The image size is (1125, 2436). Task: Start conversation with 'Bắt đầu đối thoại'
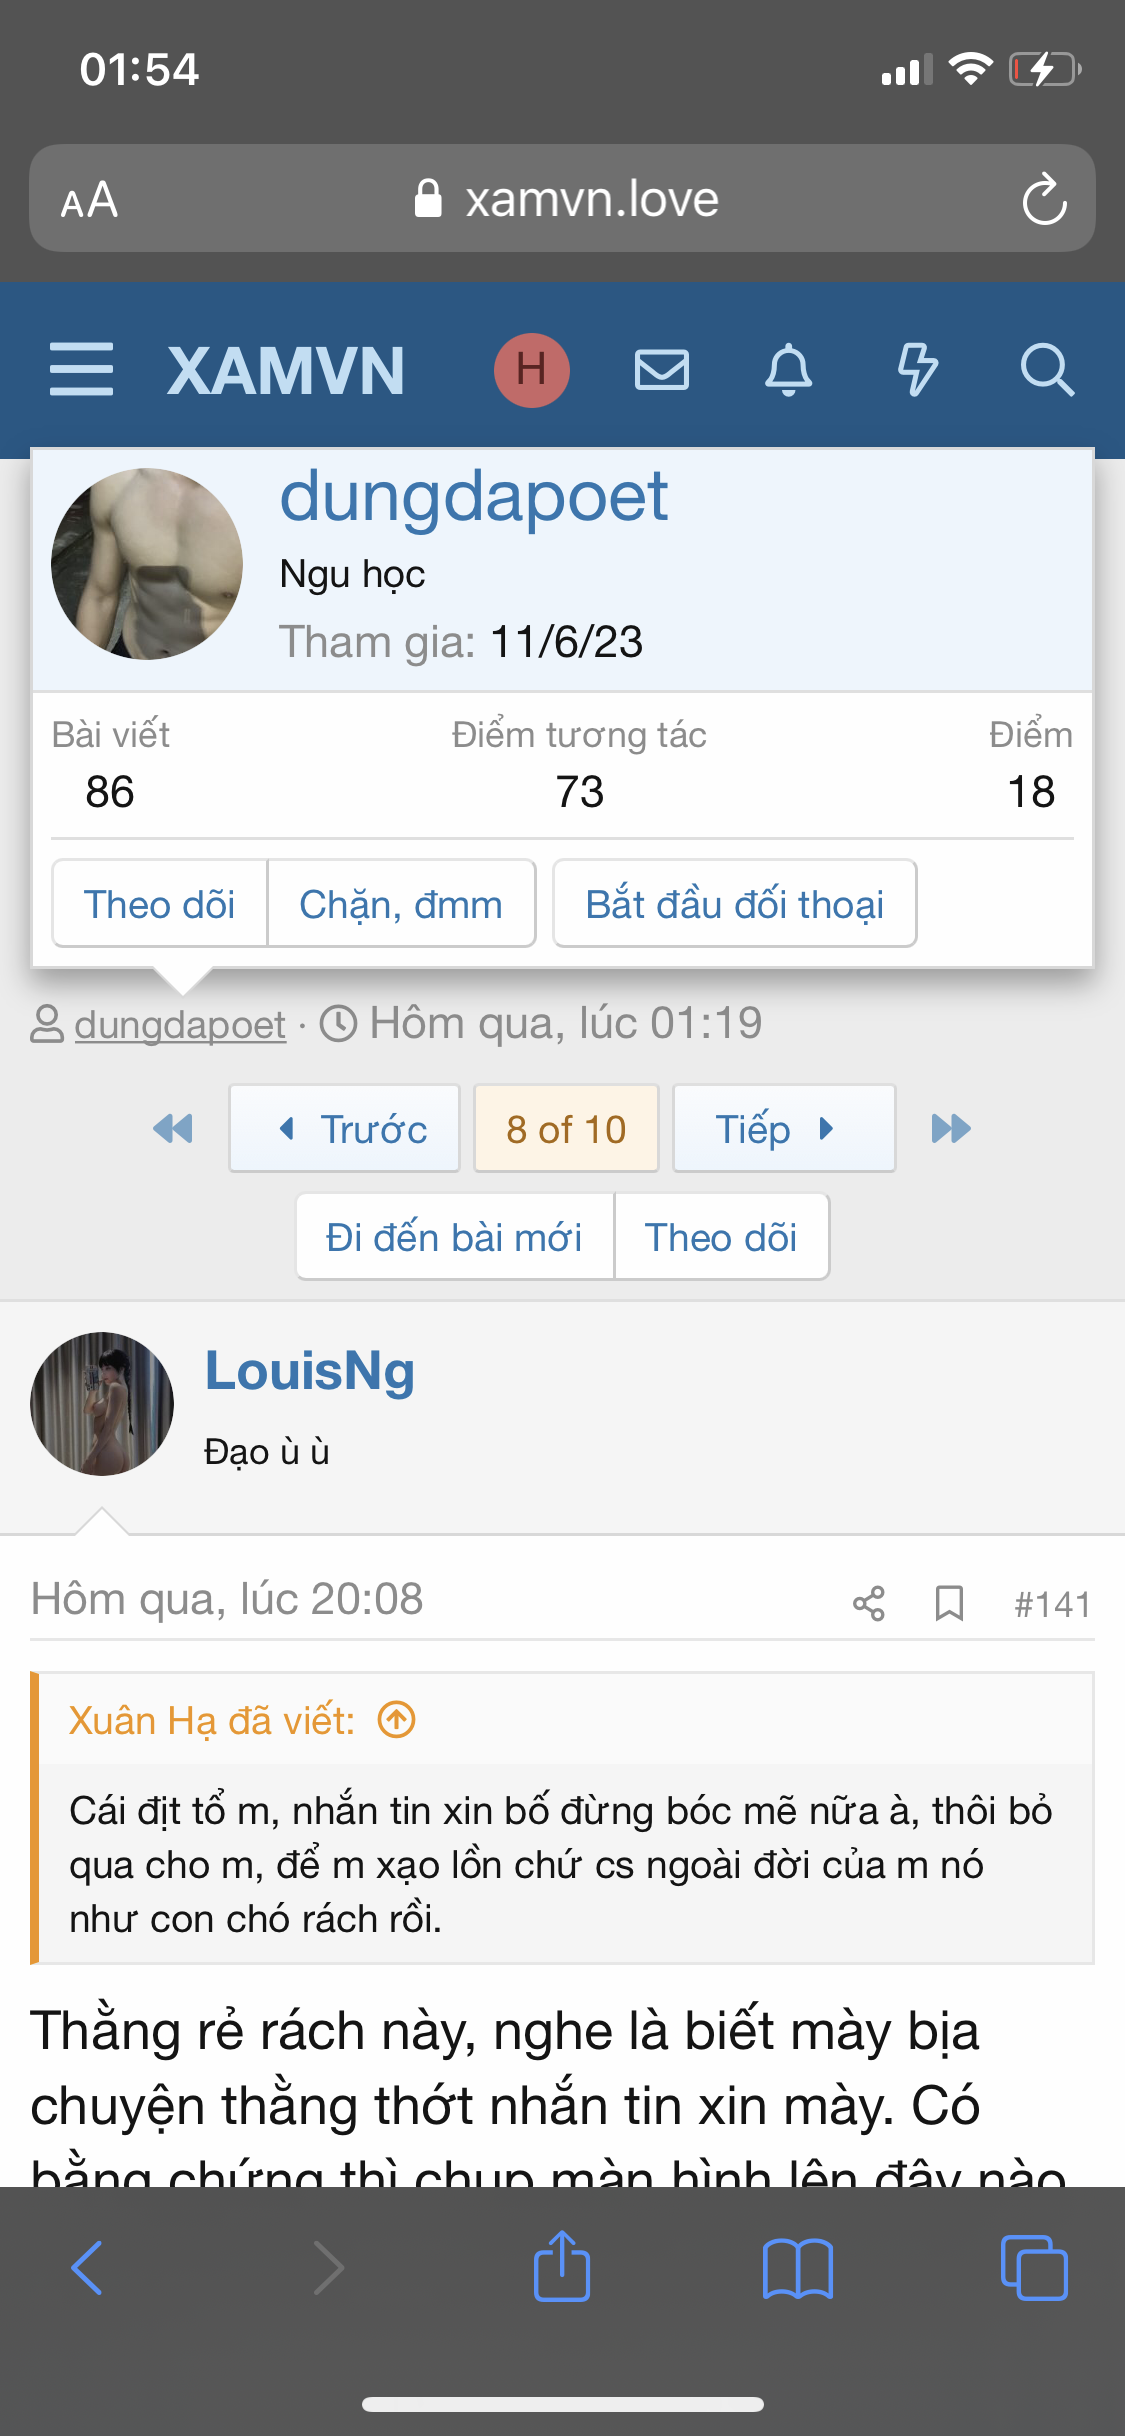[735, 904]
